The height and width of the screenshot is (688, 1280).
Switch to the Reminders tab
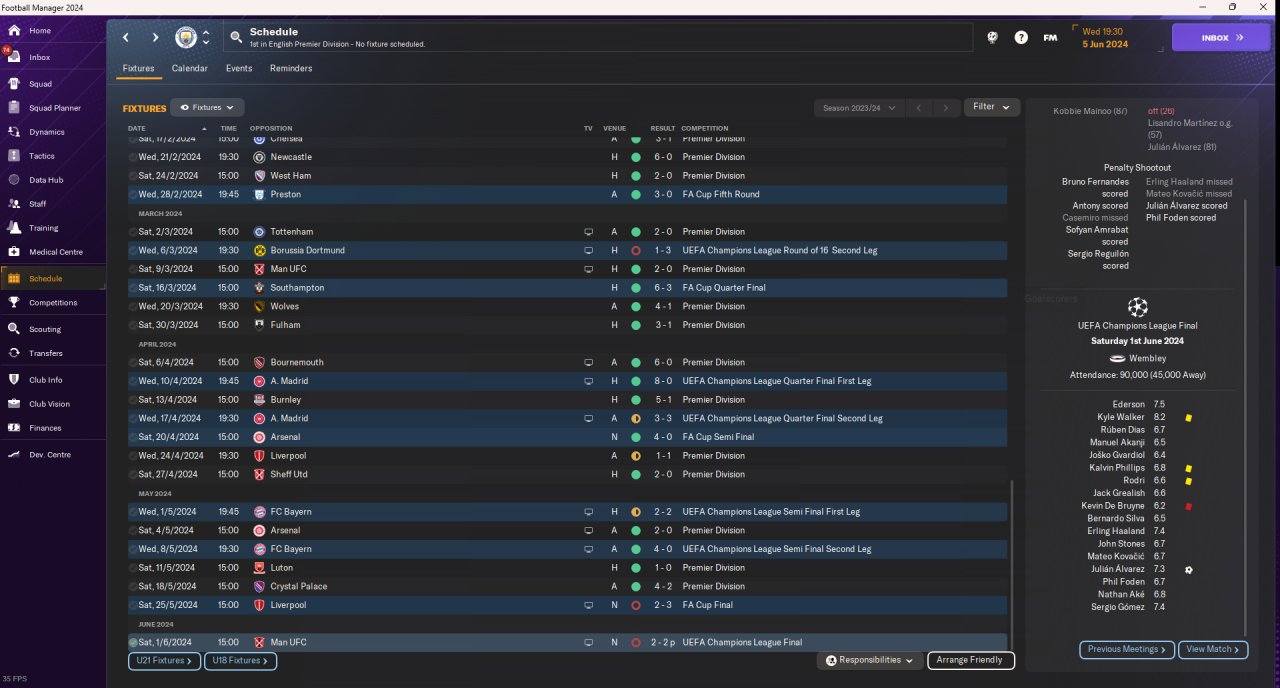click(291, 69)
